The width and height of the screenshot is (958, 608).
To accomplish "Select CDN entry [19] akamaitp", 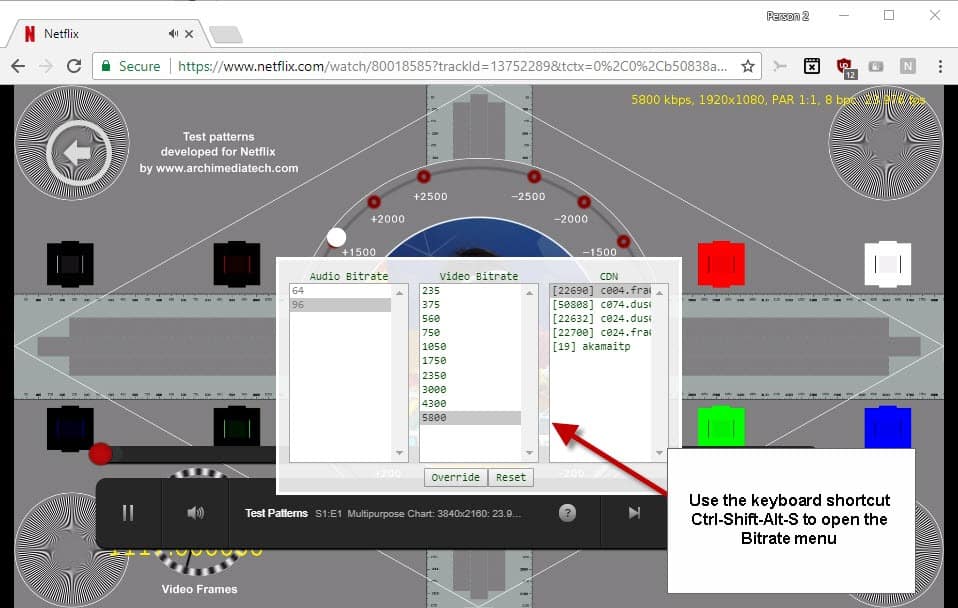I will [601, 347].
